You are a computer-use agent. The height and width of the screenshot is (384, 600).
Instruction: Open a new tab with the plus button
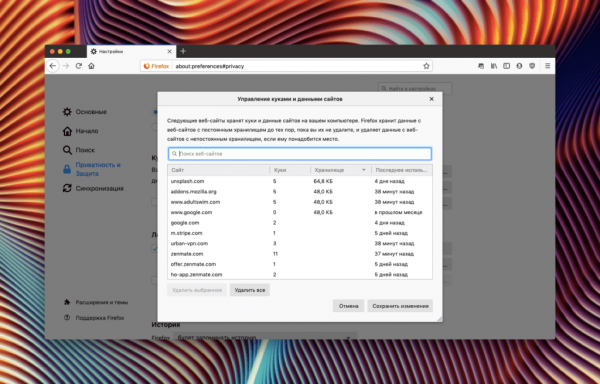(x=183, y=51)
